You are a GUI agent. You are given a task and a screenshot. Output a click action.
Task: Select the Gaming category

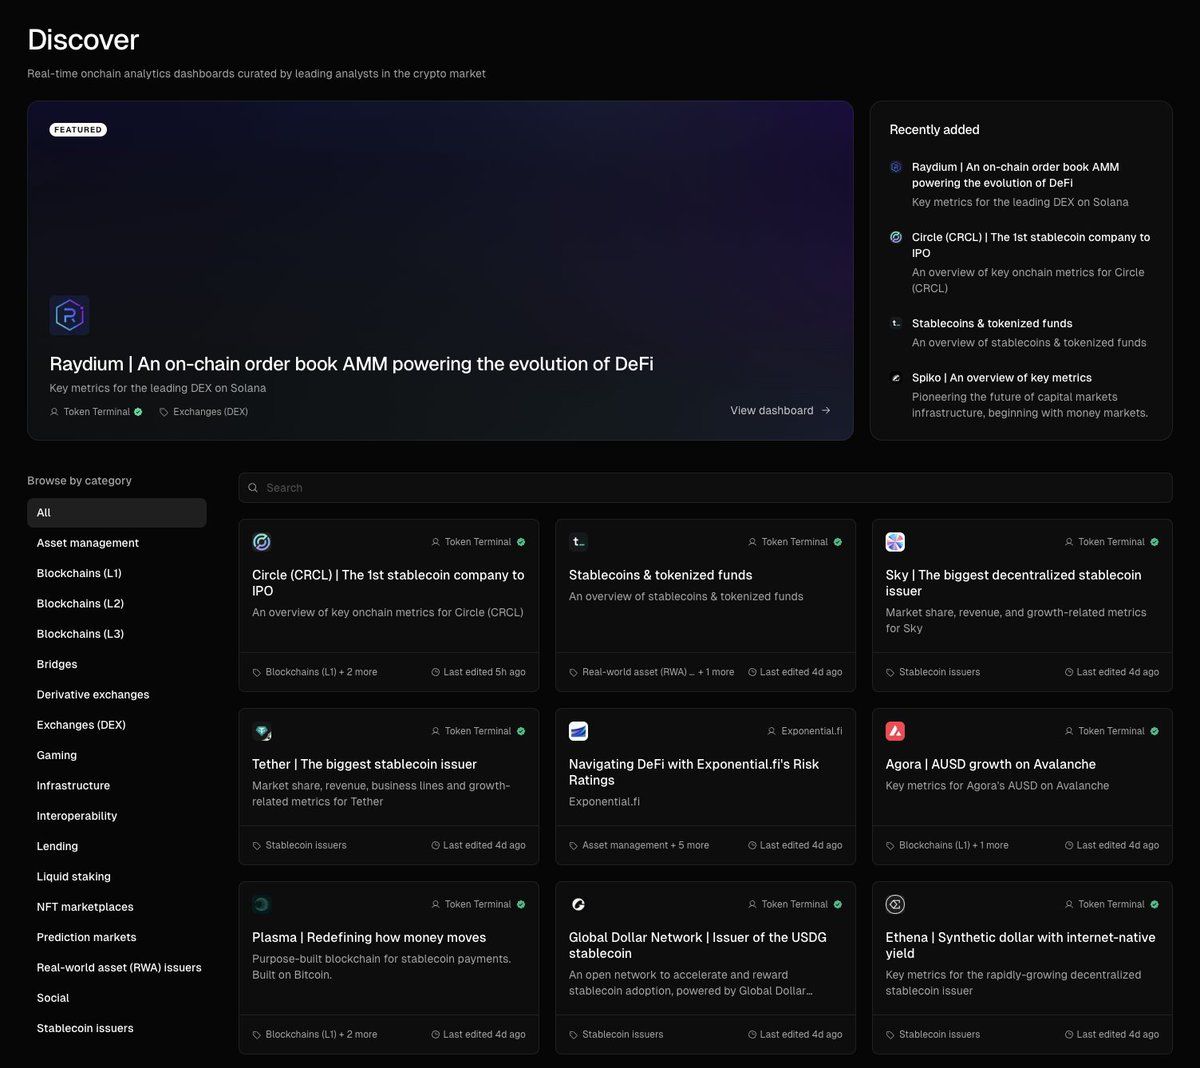click(117, 755)
